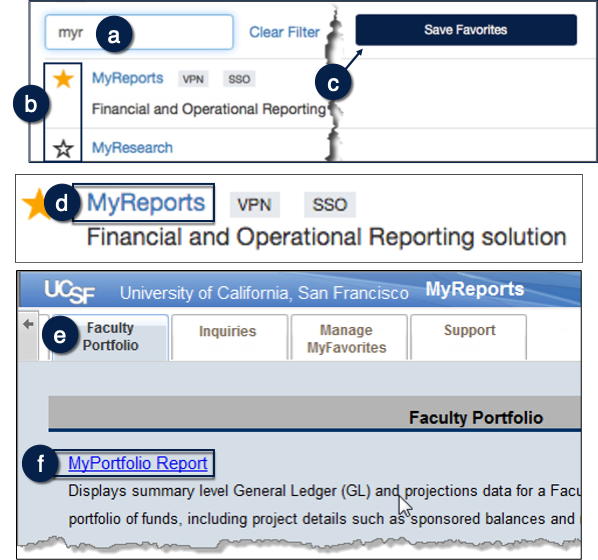598x560 pixels.
Task: Click the Clear Filter link
Action: pyautogui.click(x=284, y=32)
